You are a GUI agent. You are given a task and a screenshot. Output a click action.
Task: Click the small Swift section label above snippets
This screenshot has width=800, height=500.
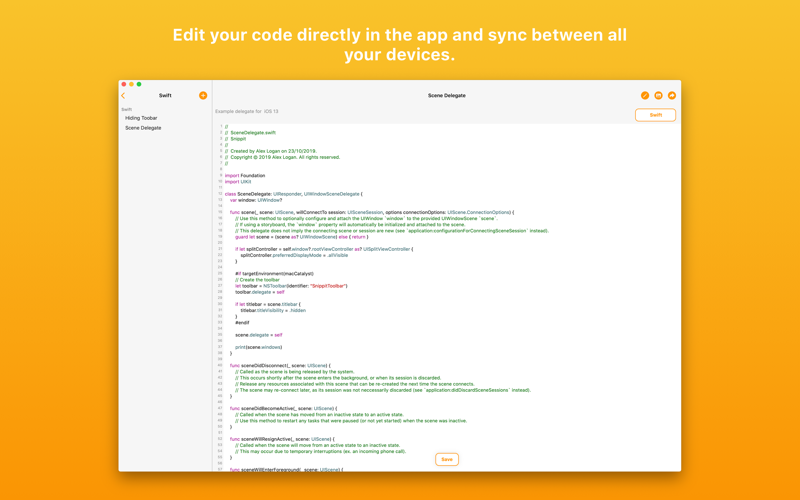pos(127,109)
